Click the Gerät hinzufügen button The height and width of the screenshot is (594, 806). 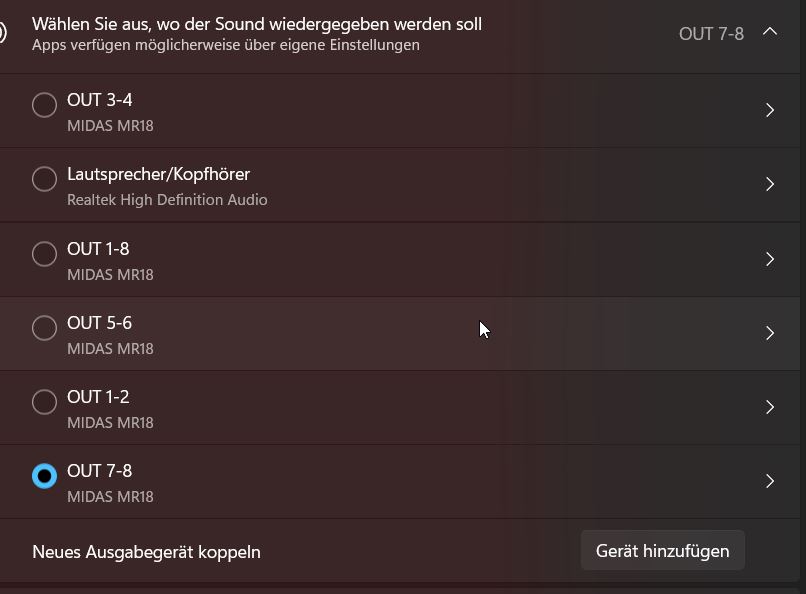click(x=663, y=551)
